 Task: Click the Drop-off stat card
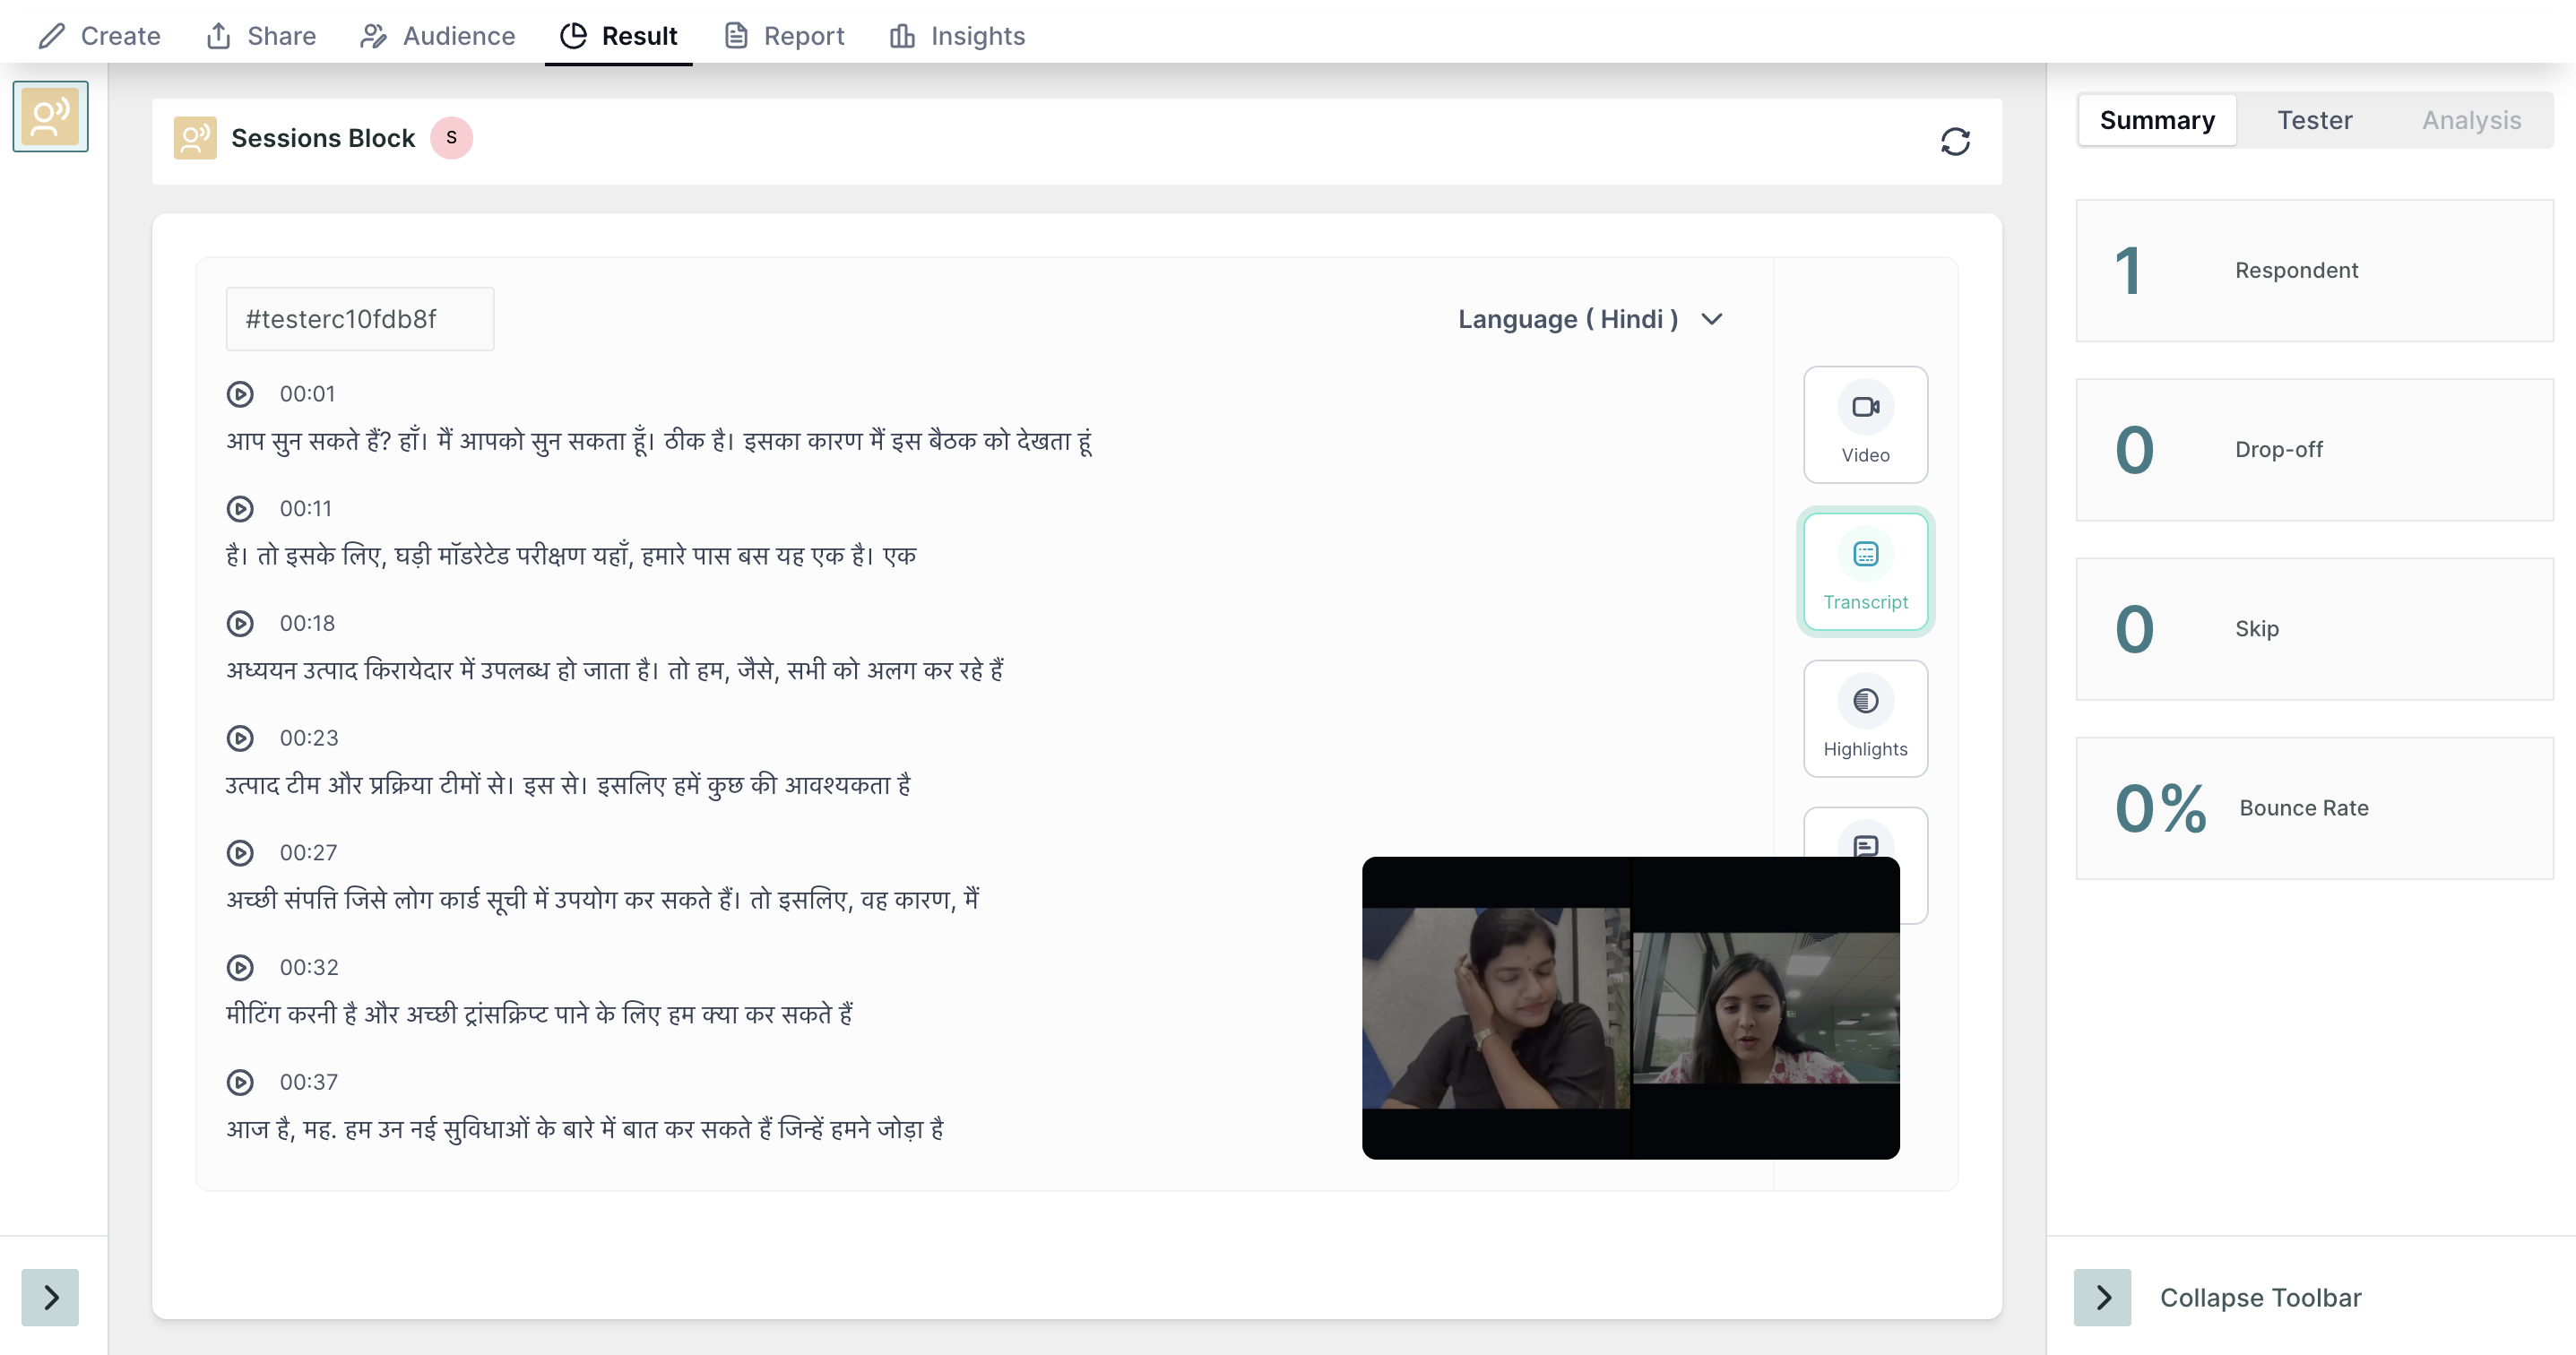(x=2314, y=450)
